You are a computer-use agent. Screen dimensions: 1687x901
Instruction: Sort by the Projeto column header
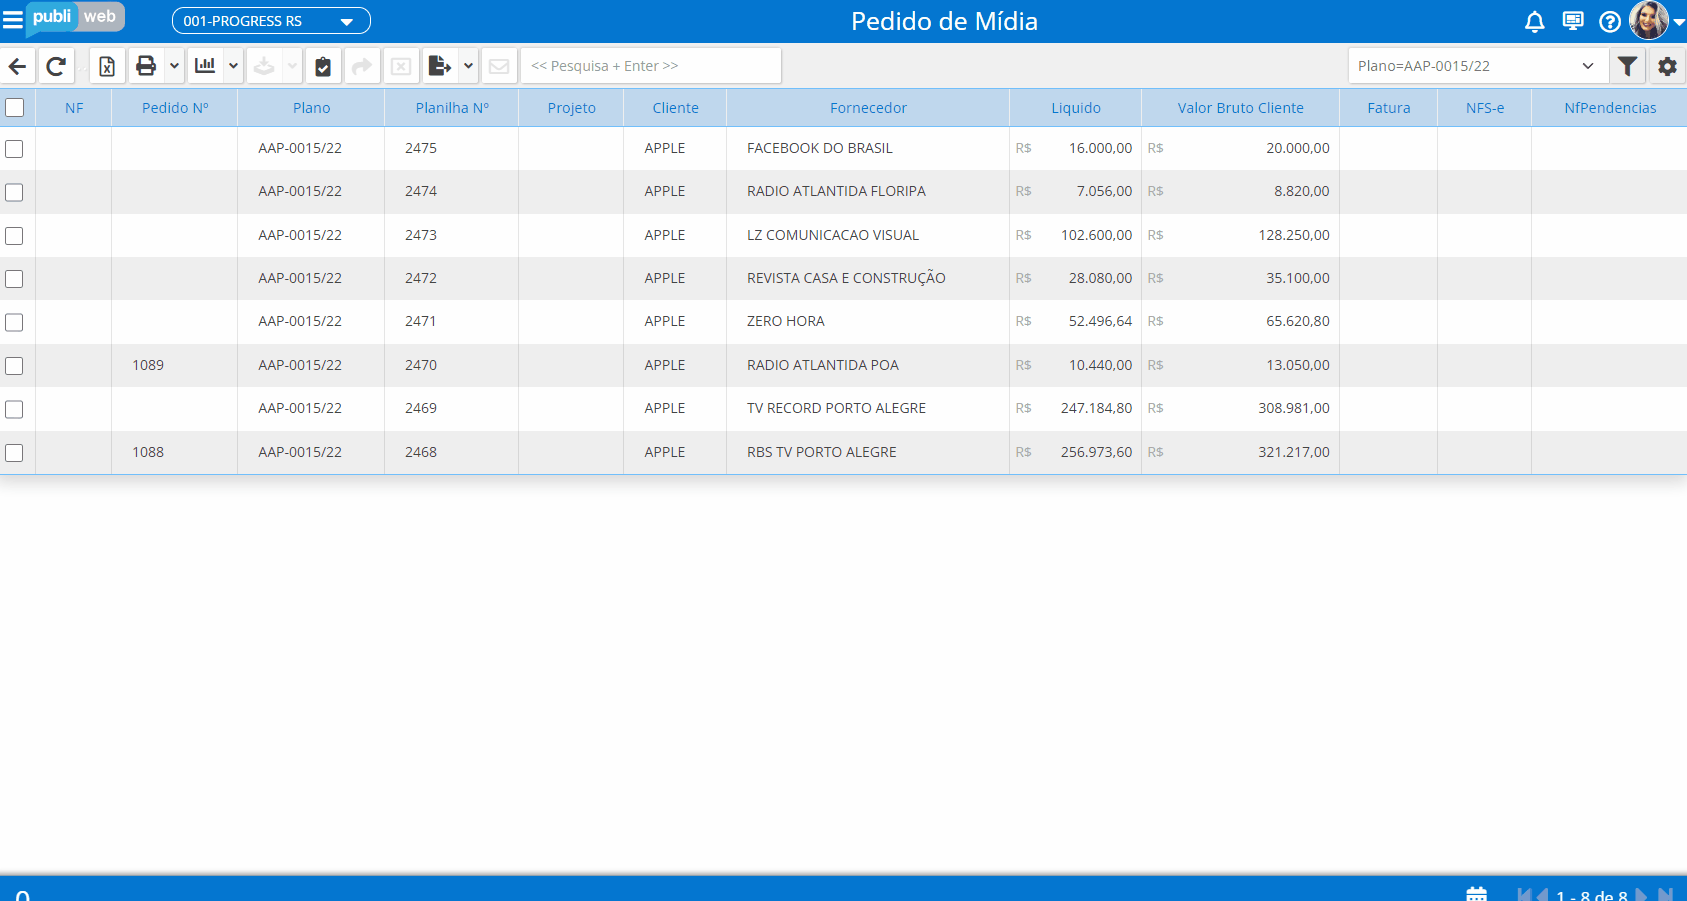coord(571,108)
